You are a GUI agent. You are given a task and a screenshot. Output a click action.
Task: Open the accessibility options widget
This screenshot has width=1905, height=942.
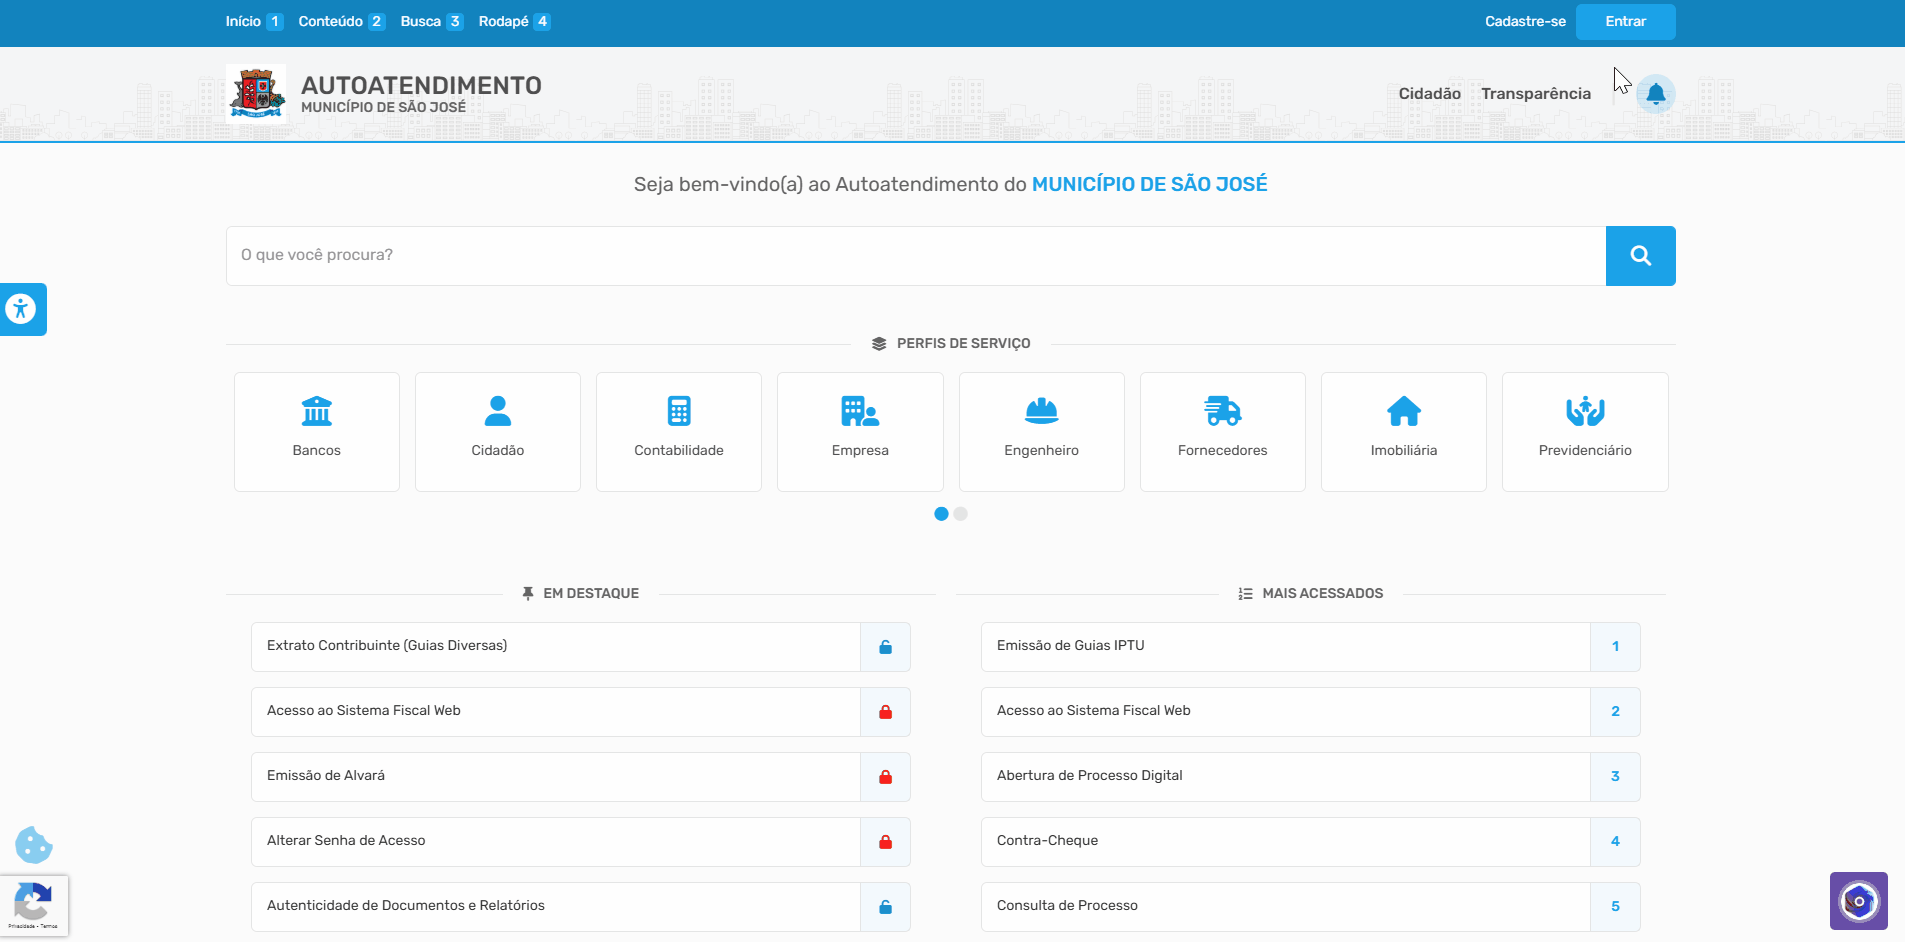(21, 309)
